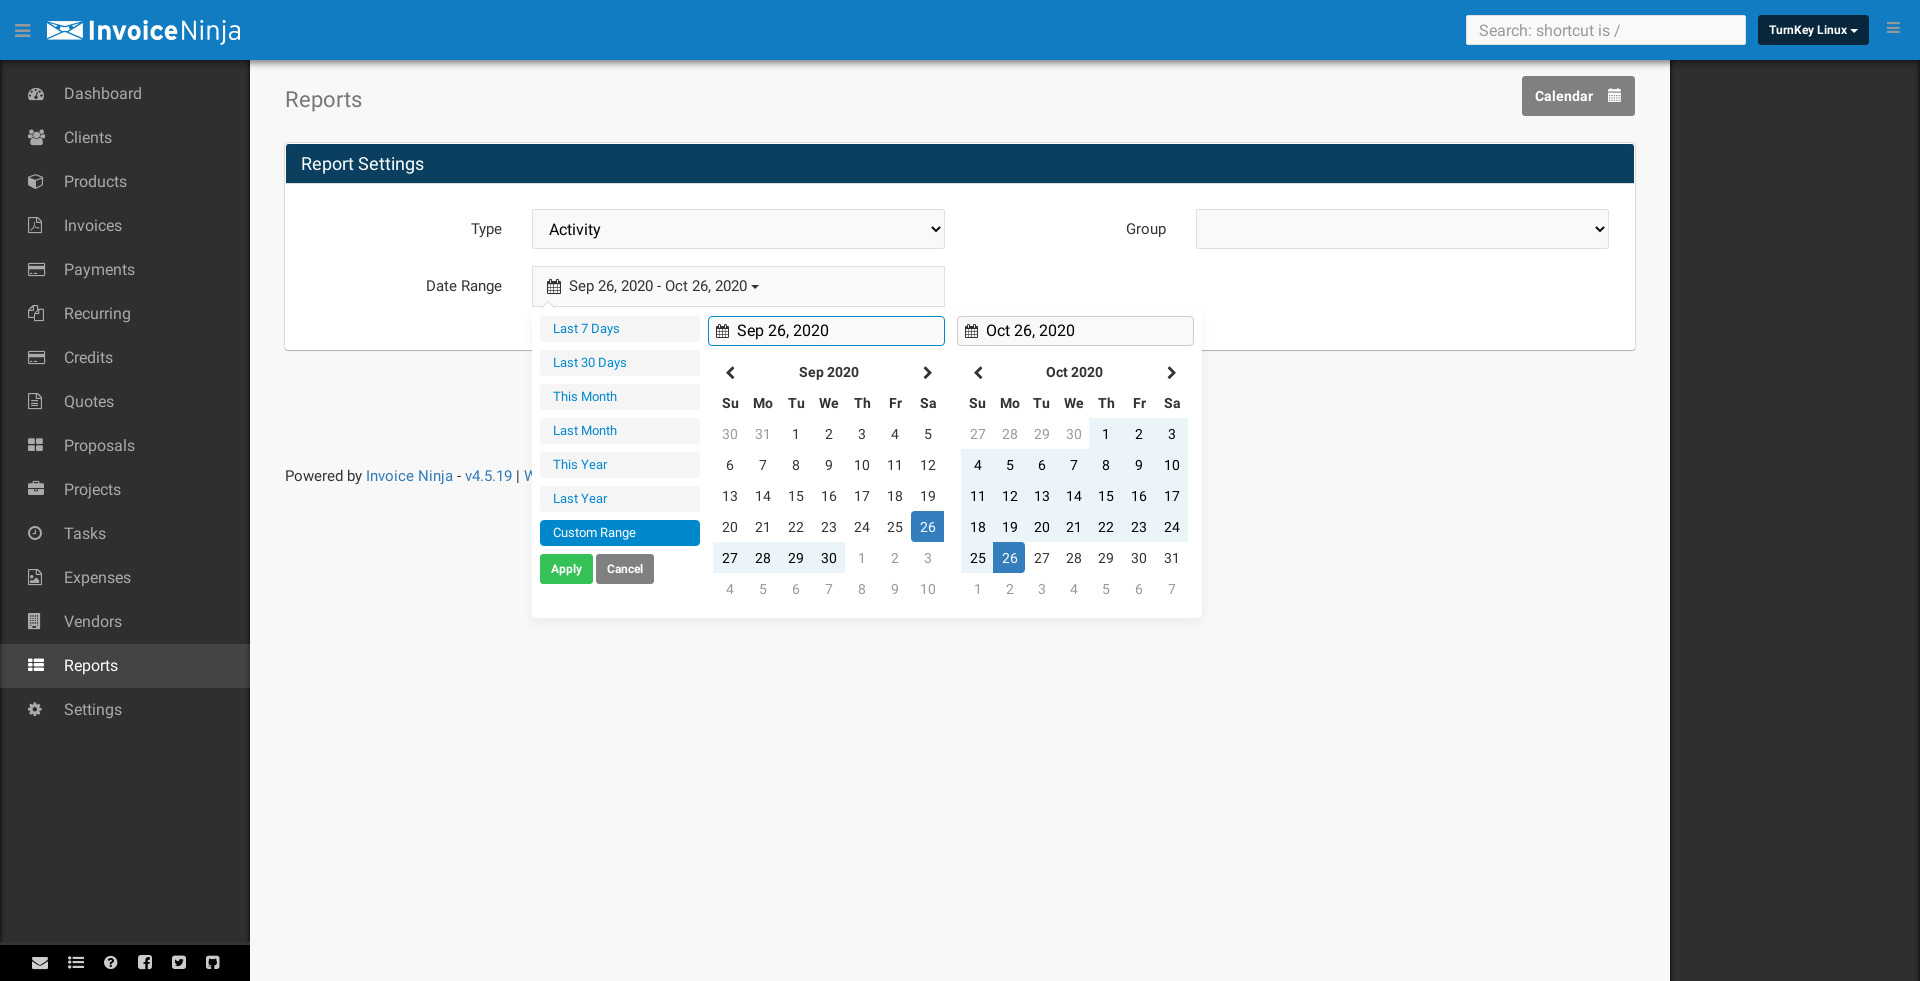Follow the Invoice Ninja footer link
Screen dimensions: 1920x981
click(x=409, y=476)
